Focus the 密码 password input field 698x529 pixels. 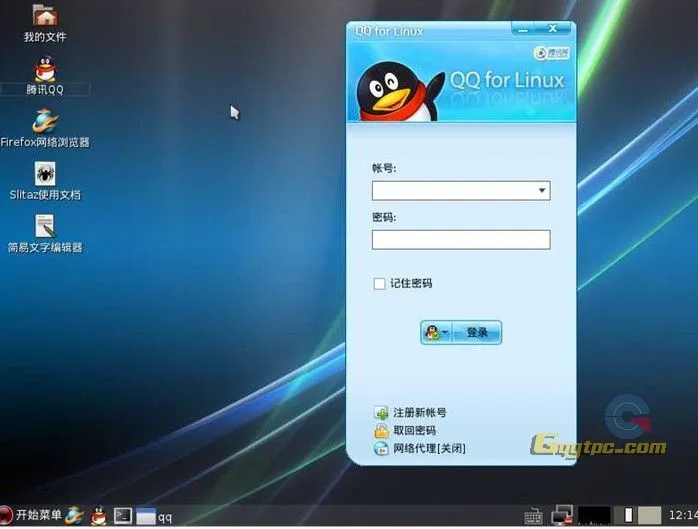[461, 240]
